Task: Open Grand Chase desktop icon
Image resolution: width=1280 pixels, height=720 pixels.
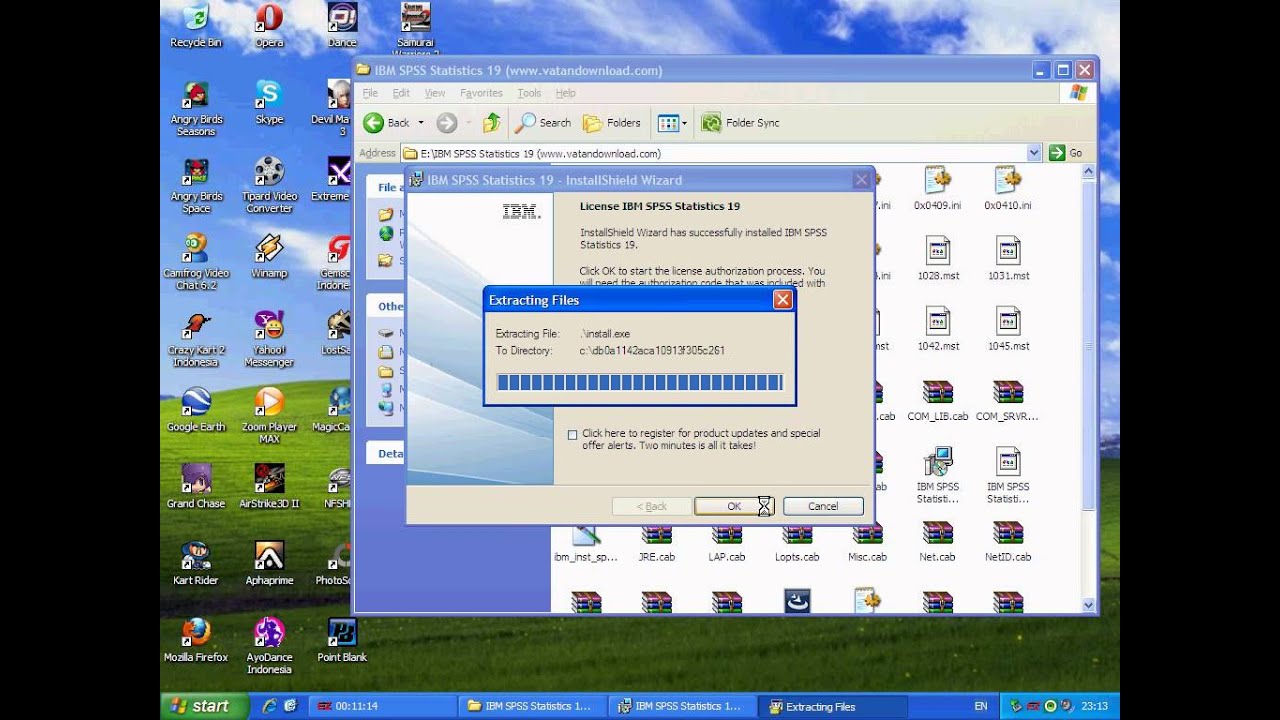Action: [196, 487]
